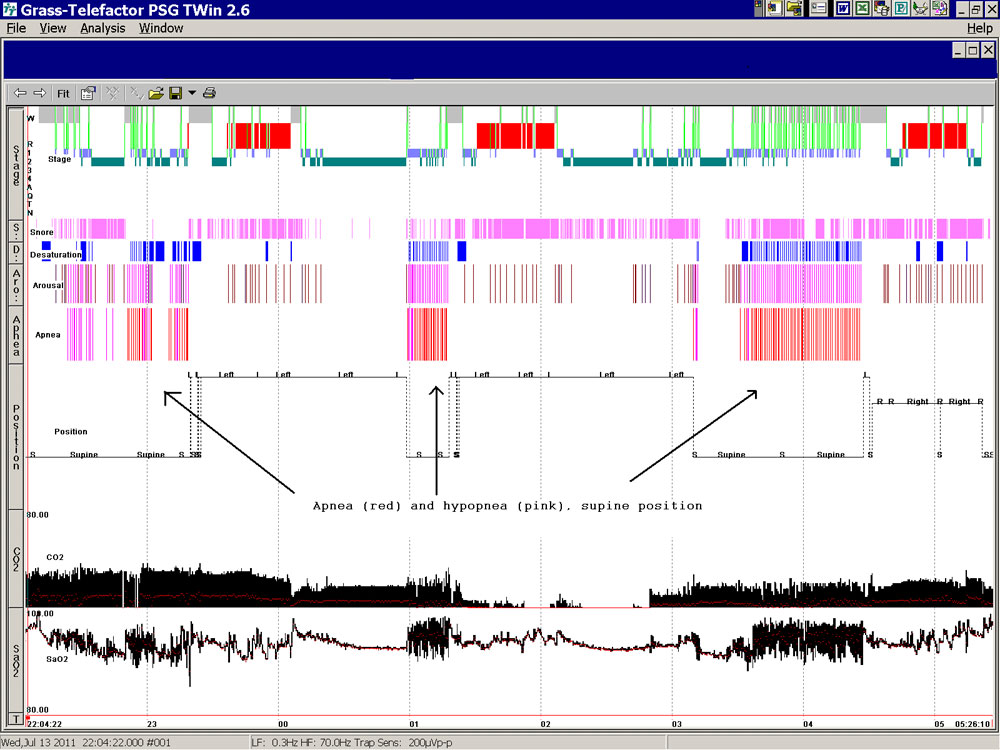Click the forward arrow toolbar icon
This screenshot has width=1000, height=750.
[40, 93]
